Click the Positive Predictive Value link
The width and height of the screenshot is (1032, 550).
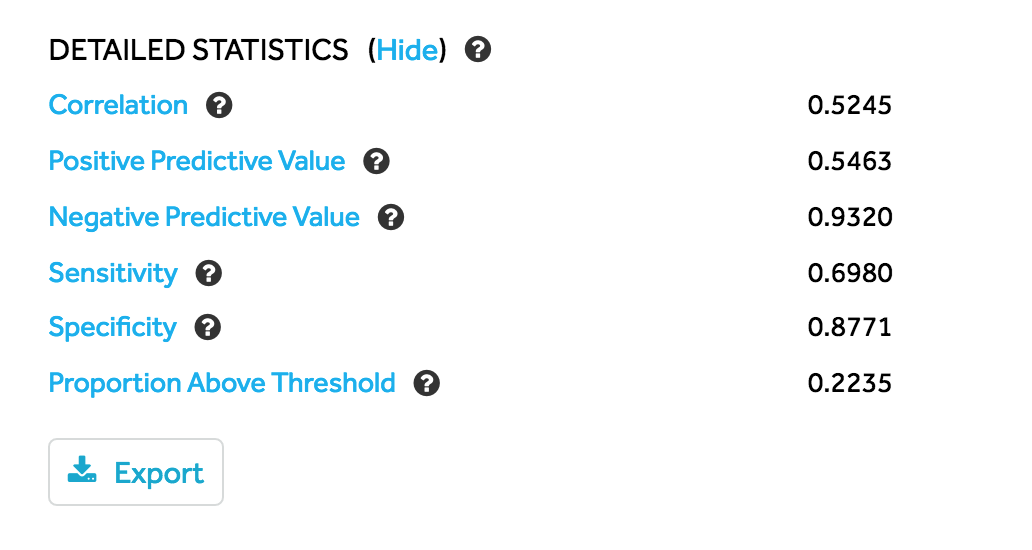pyautogui.click(x=197, y=161)
